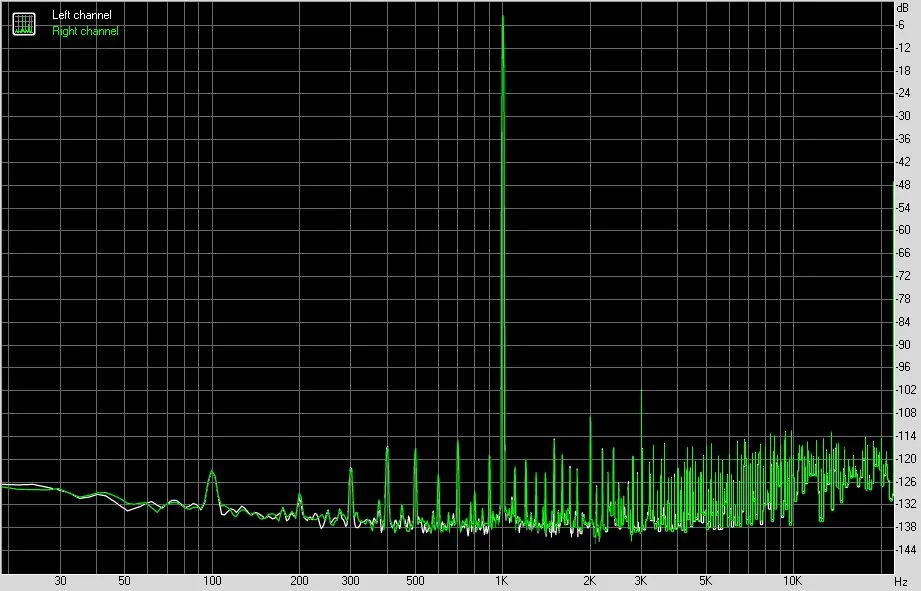
Task: Click the 2K frequency axis label
Action: coord(590,581)
